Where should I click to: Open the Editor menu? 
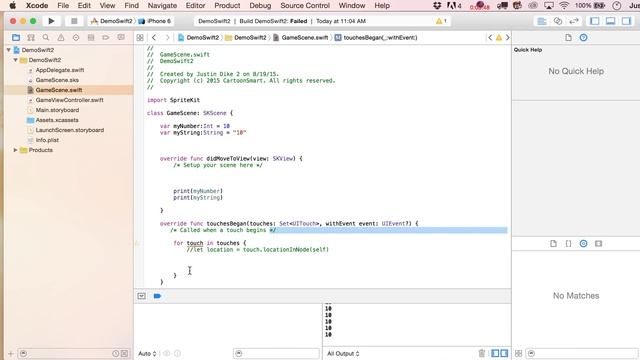click(x=195, y=6)
